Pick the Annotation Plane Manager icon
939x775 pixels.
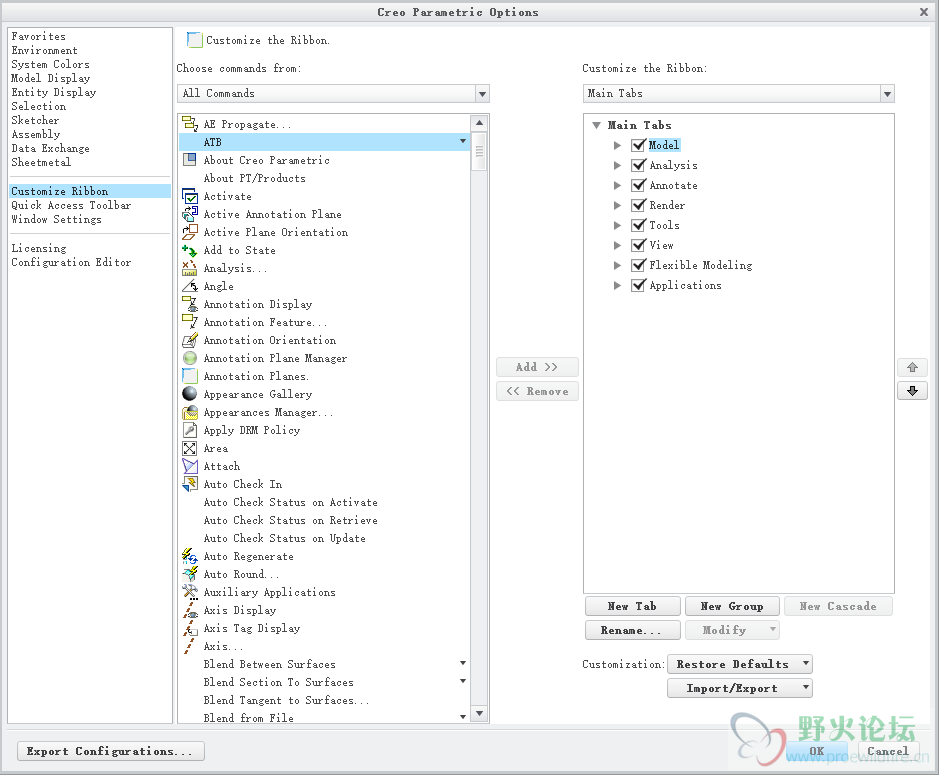pos(190,358)
